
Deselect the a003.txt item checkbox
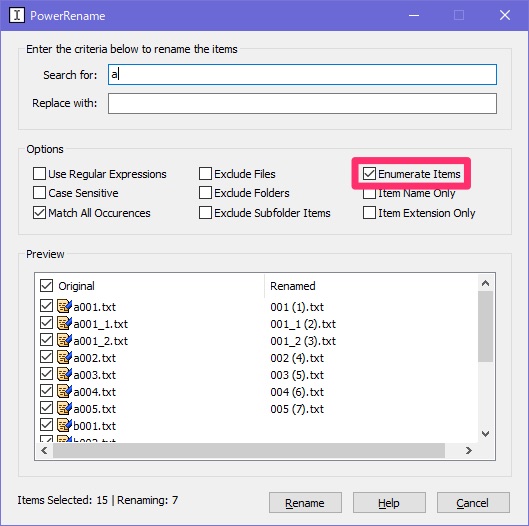click(46, 373)
